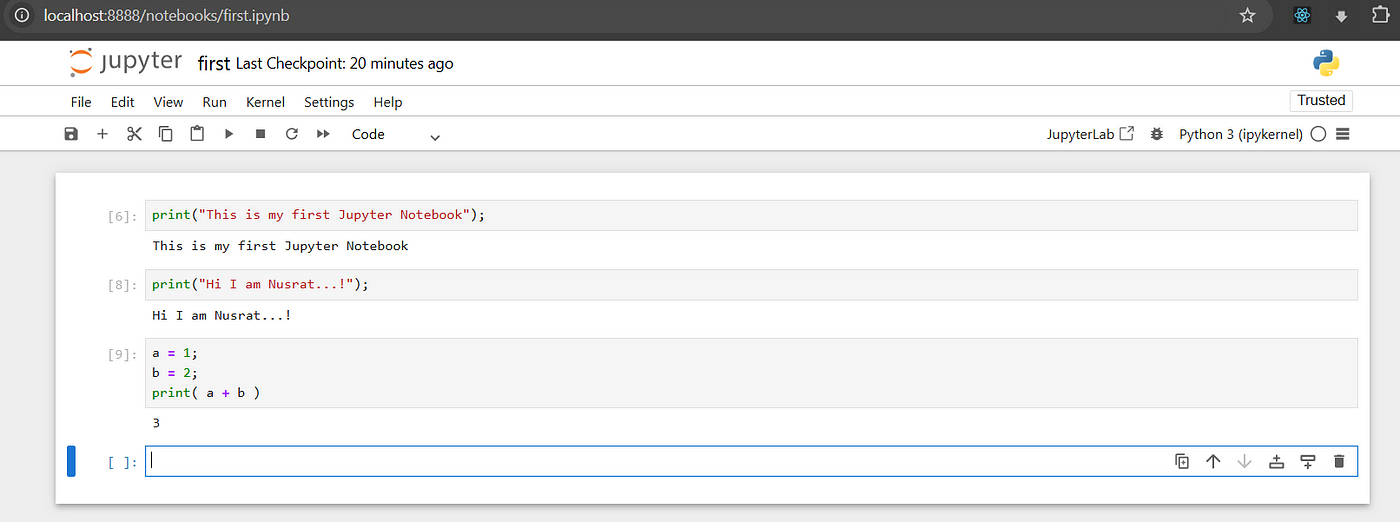Open the JupyterLab link in the toolbar
The image size is (1400, 522).
1090,134
